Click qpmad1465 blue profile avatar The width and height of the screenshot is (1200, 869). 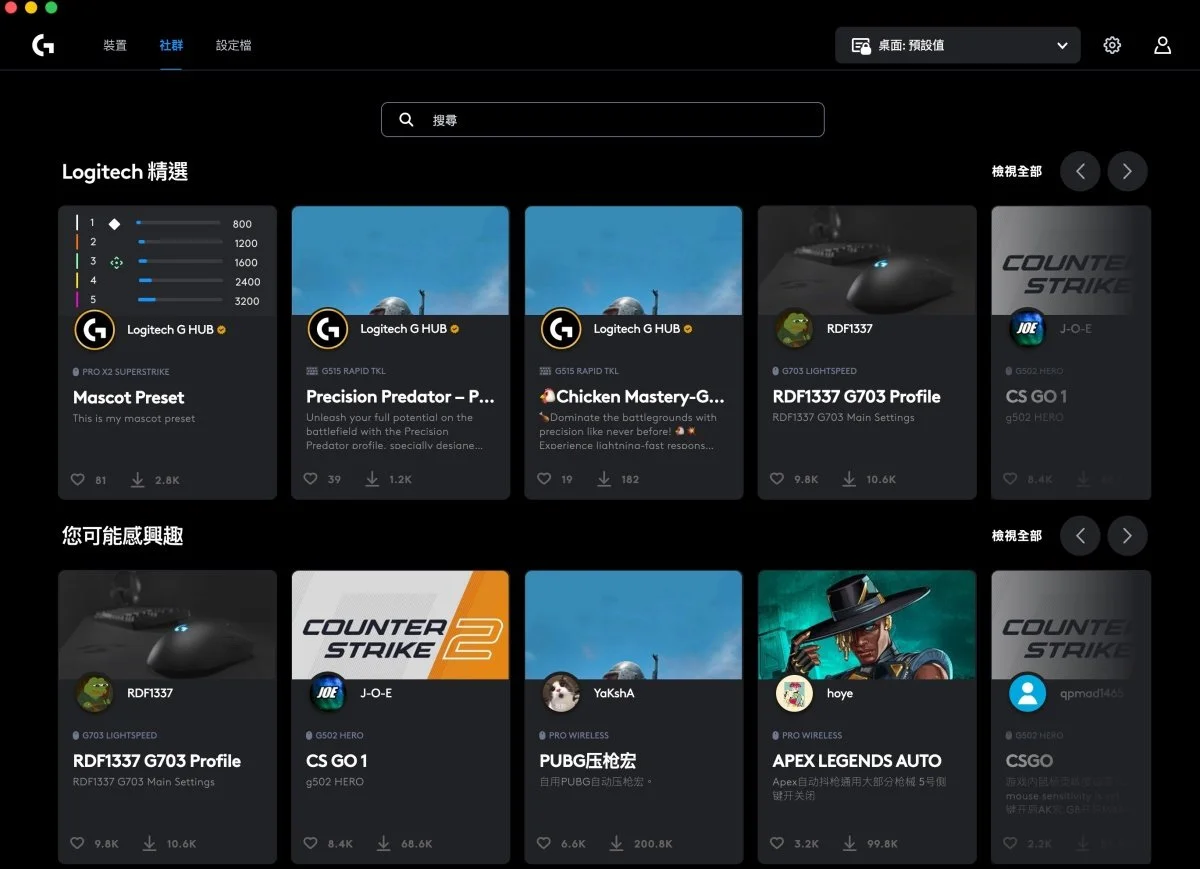(x=1027, y=693)
